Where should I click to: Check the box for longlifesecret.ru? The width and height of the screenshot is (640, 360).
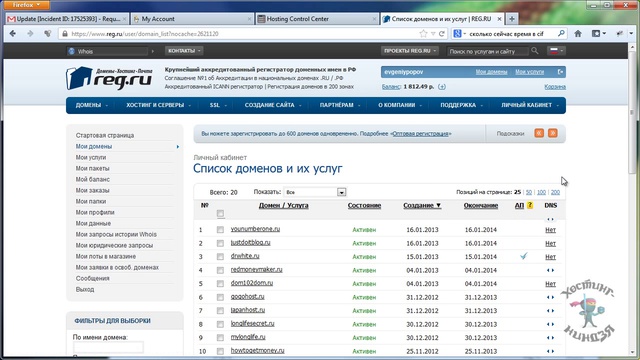click(x=220, y=324)
